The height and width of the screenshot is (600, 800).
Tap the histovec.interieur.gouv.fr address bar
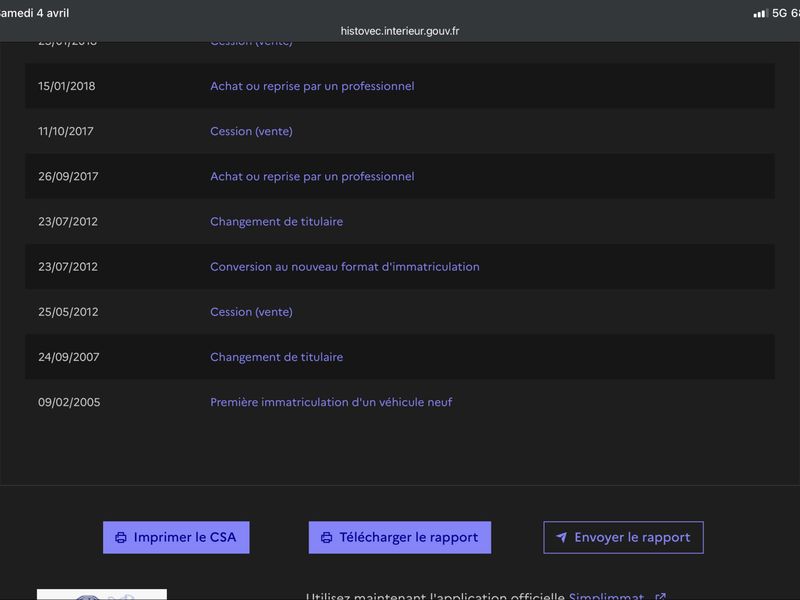[400, 31]
